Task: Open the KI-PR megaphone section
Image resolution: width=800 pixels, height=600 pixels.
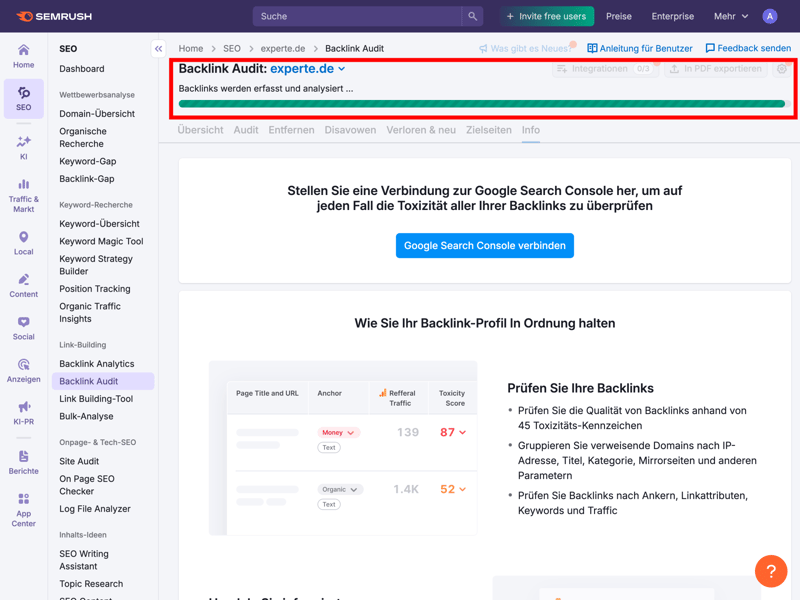Action: 23,413
